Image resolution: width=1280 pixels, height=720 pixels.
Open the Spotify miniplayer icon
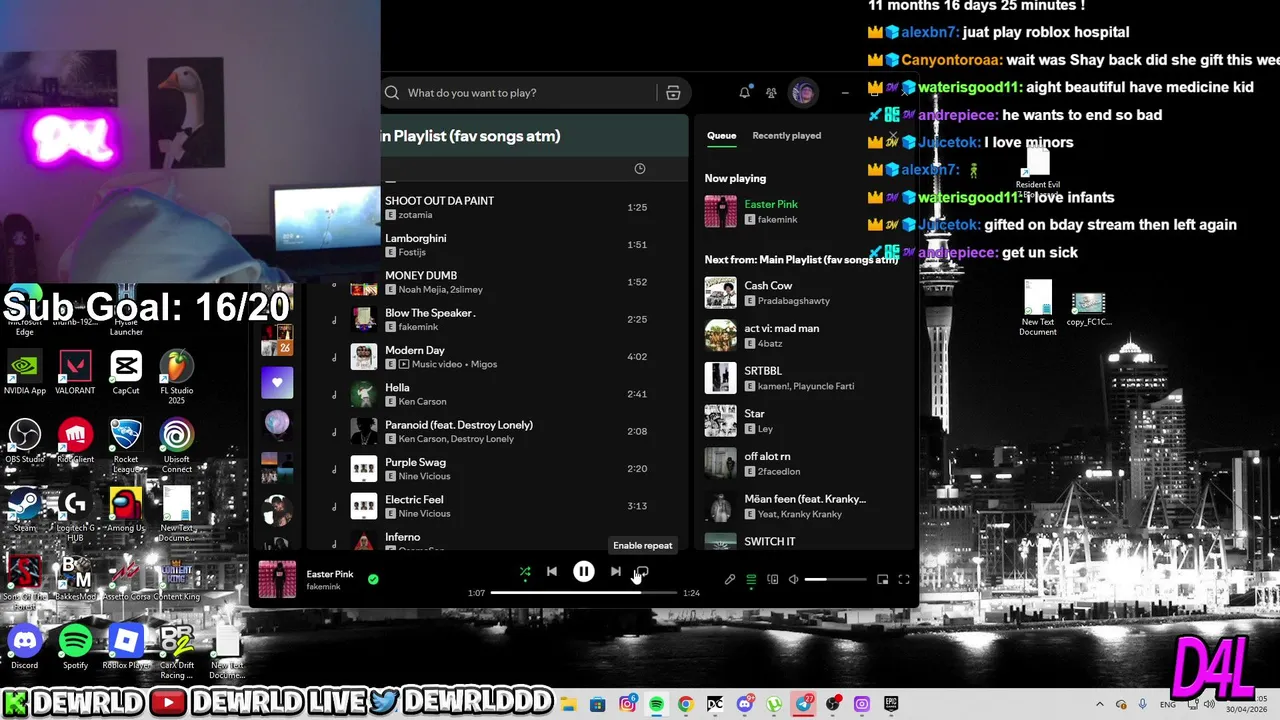(x=882, y=579)
